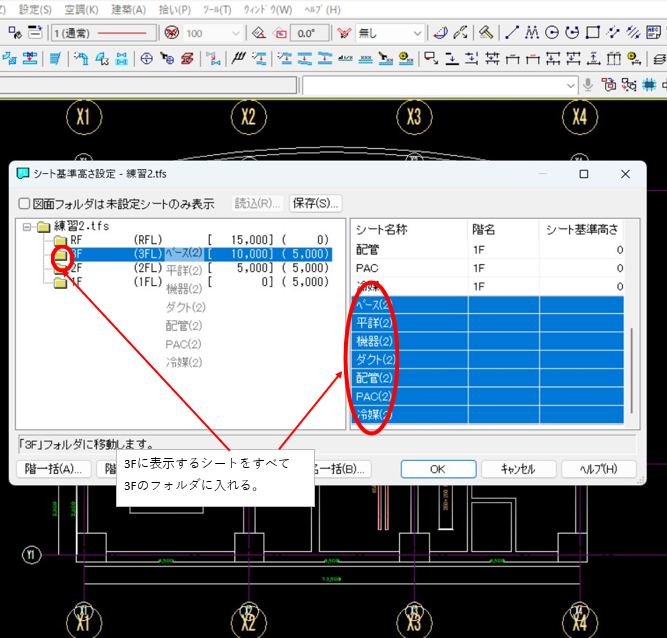This screenshot has height=638, width=667.
Task: Select the straight line drawing tool
Action: click(x=511, y=32)
